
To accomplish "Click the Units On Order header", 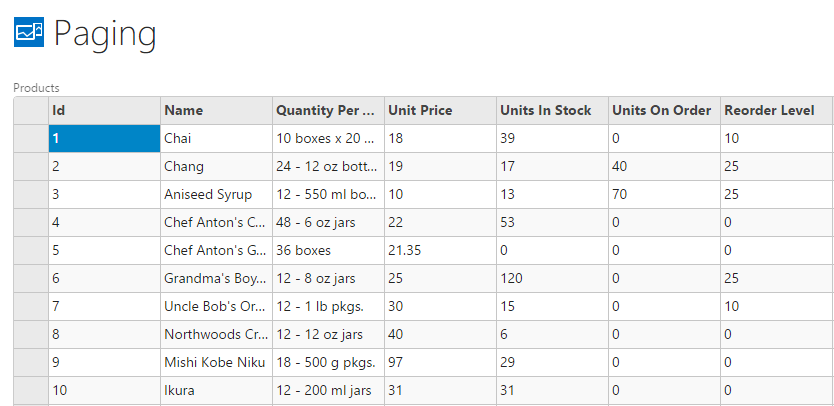I will tap(664, 110).
